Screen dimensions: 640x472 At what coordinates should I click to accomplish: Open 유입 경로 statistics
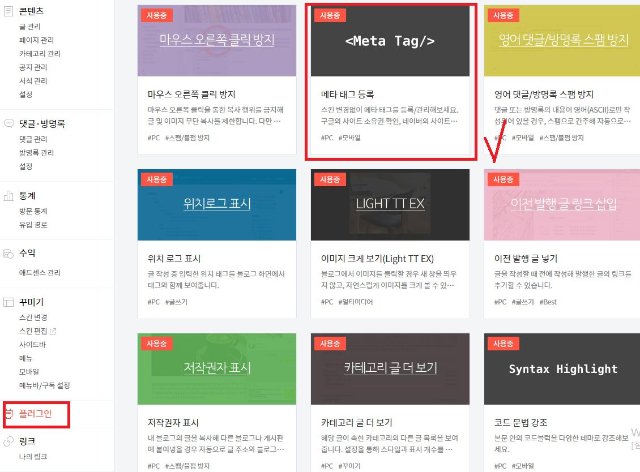(33, 225)
